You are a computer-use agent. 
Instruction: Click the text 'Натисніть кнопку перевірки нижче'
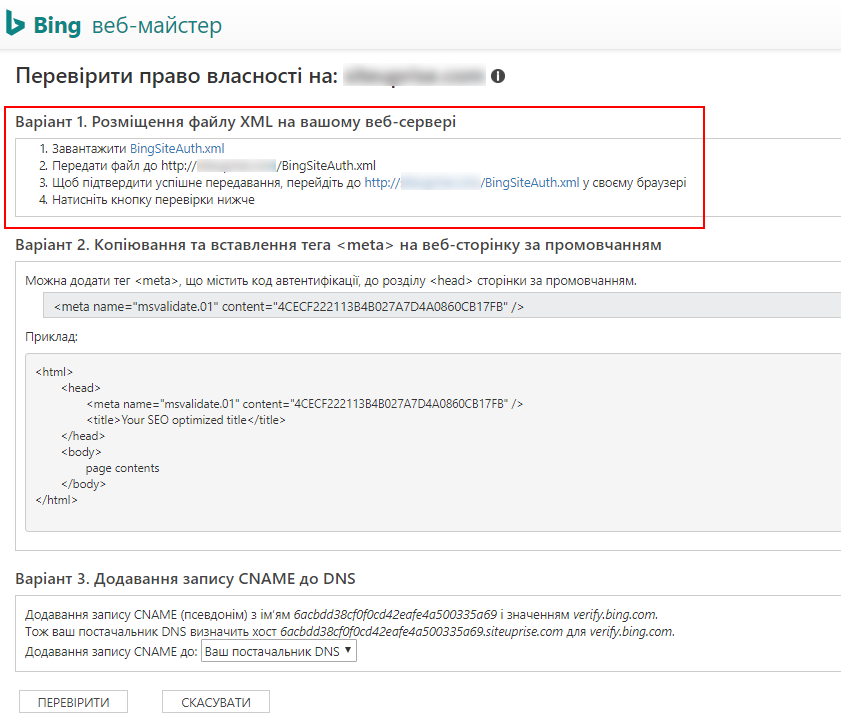pos(153,200)
